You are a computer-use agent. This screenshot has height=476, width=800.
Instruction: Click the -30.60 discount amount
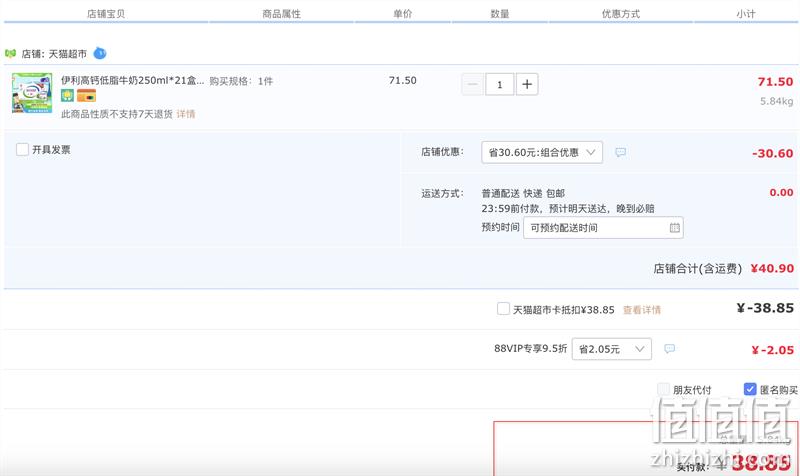(772, 153)
